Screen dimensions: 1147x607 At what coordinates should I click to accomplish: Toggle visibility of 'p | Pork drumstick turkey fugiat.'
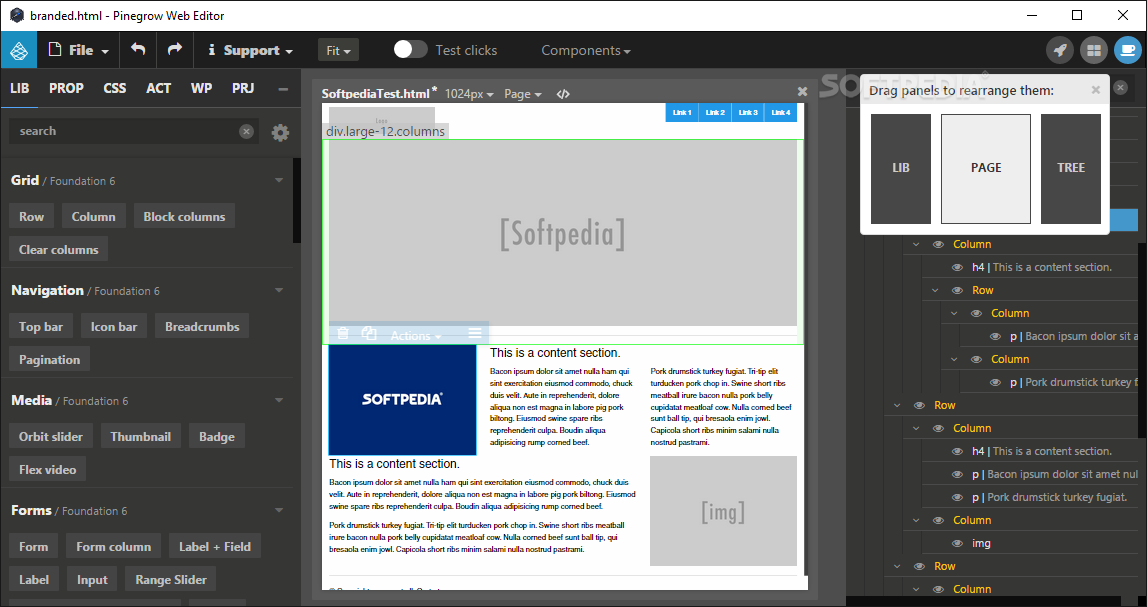click(x=957, y=497)
